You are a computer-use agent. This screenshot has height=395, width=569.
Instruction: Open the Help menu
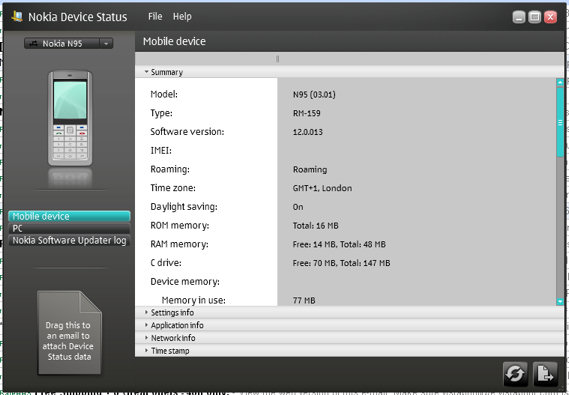pyautogui.click(x=182, y=16)
